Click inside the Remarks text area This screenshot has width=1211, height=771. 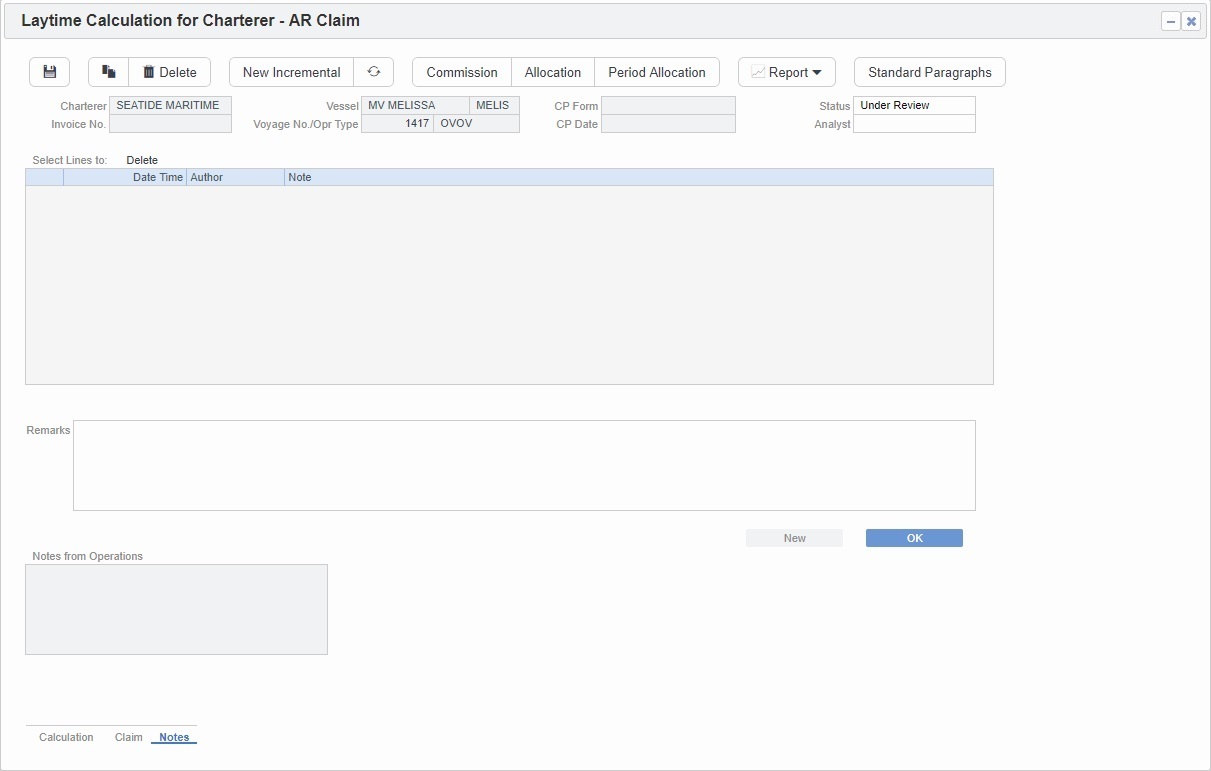pyautogui.click(x=524, y=465)
